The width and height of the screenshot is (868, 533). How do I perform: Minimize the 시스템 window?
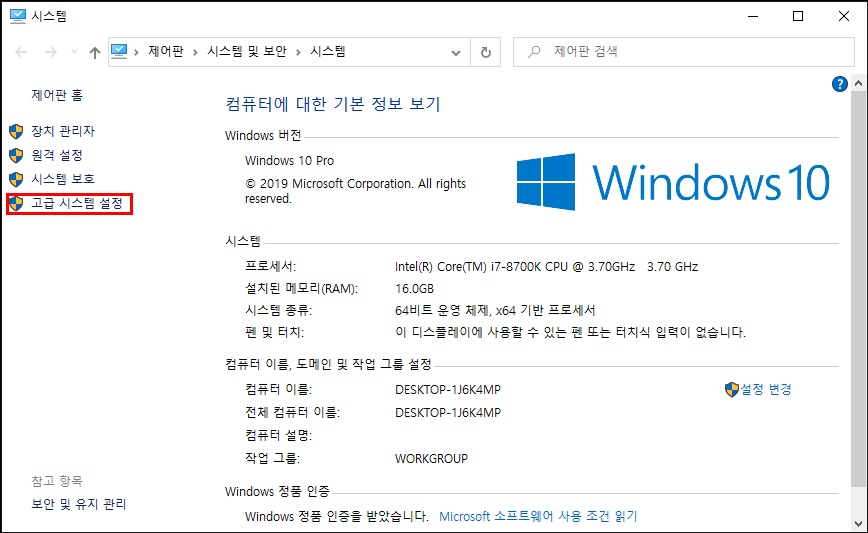click(753, 16)
